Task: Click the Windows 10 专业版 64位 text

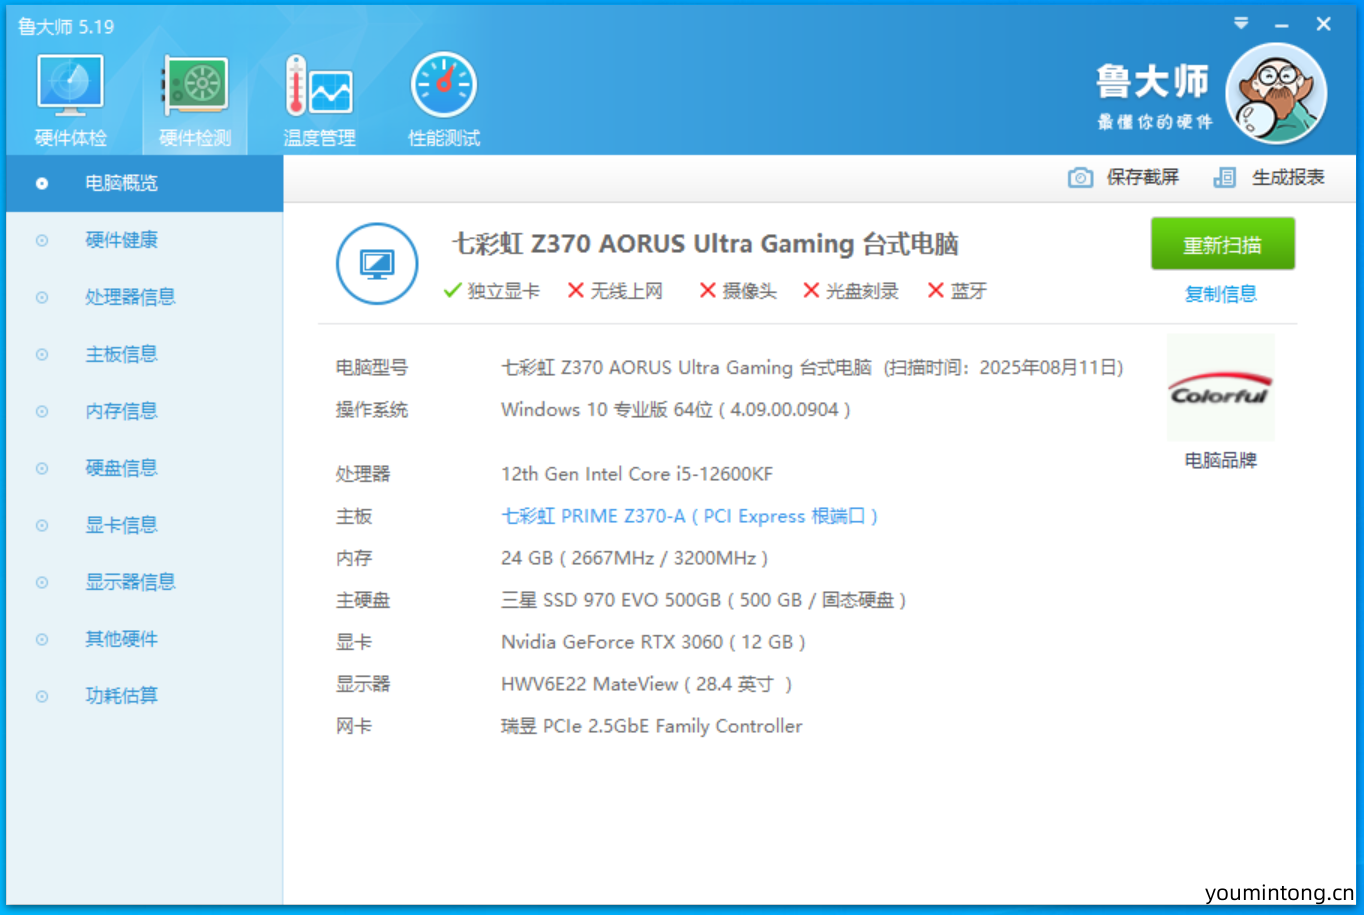Action: pos(607,410)
